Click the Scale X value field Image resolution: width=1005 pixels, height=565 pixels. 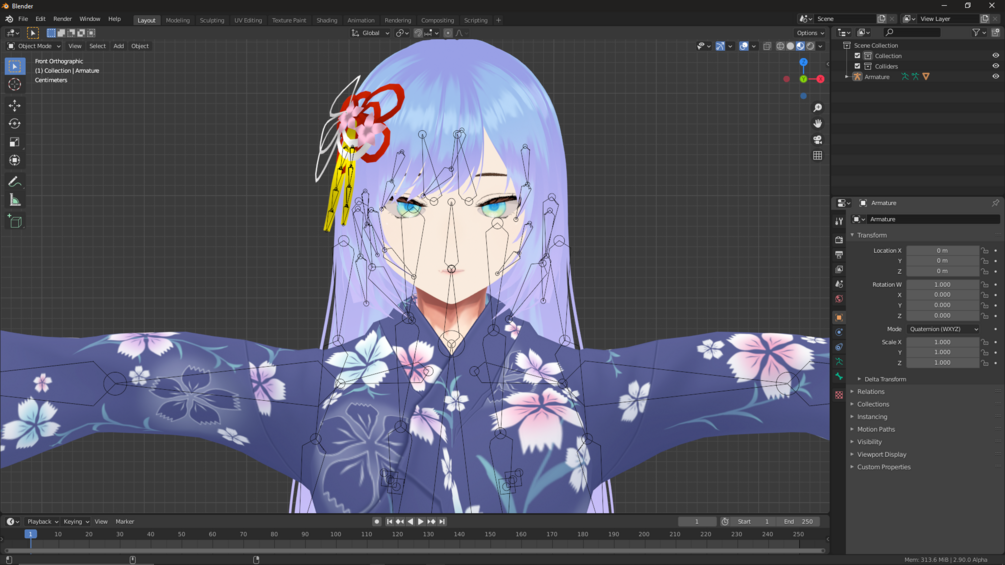(942, 342)
